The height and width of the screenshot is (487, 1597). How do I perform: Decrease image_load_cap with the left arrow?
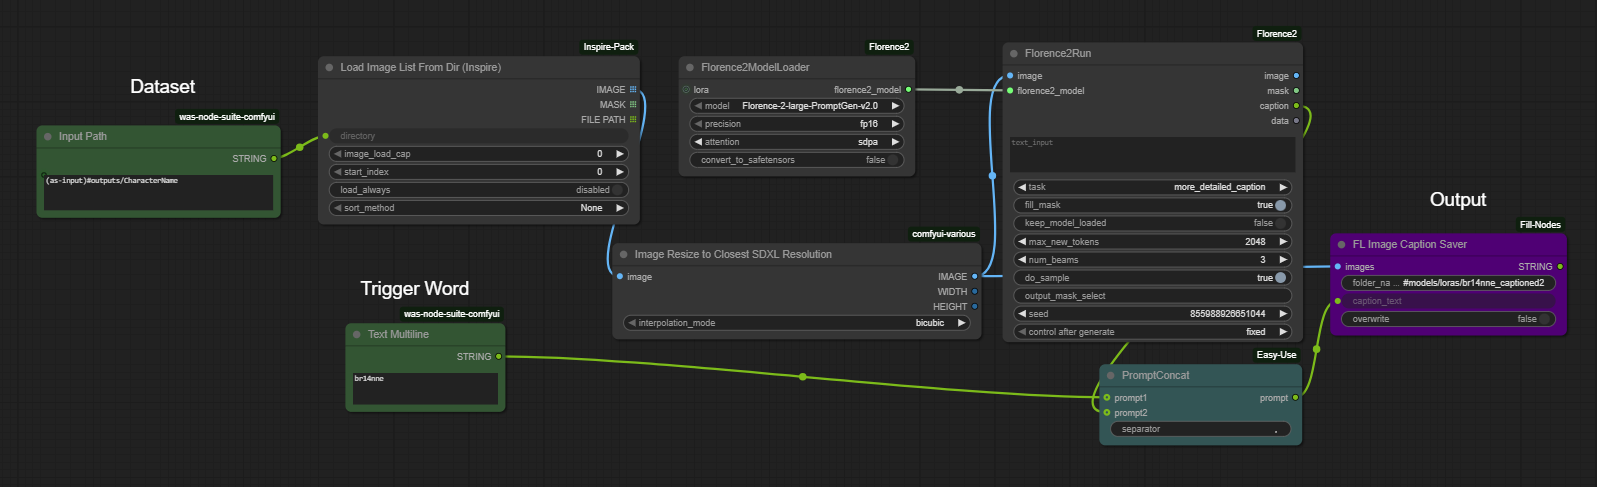click(338, 154)
